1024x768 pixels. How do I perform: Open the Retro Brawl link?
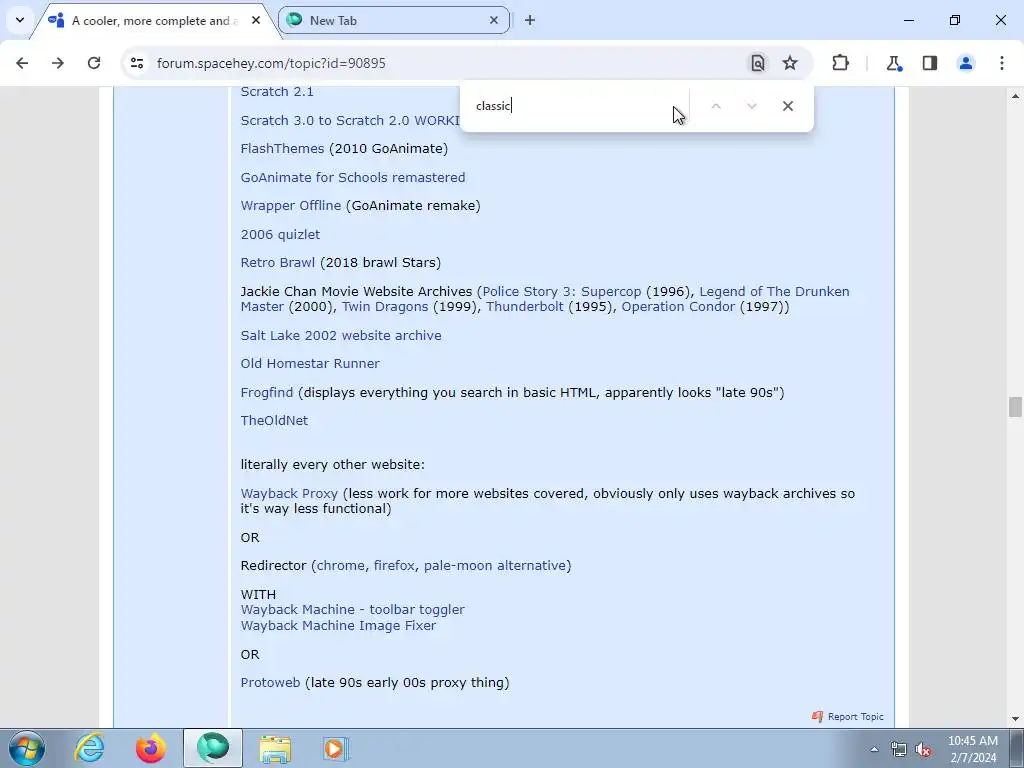pyautogui.click(x=278, y=263)
